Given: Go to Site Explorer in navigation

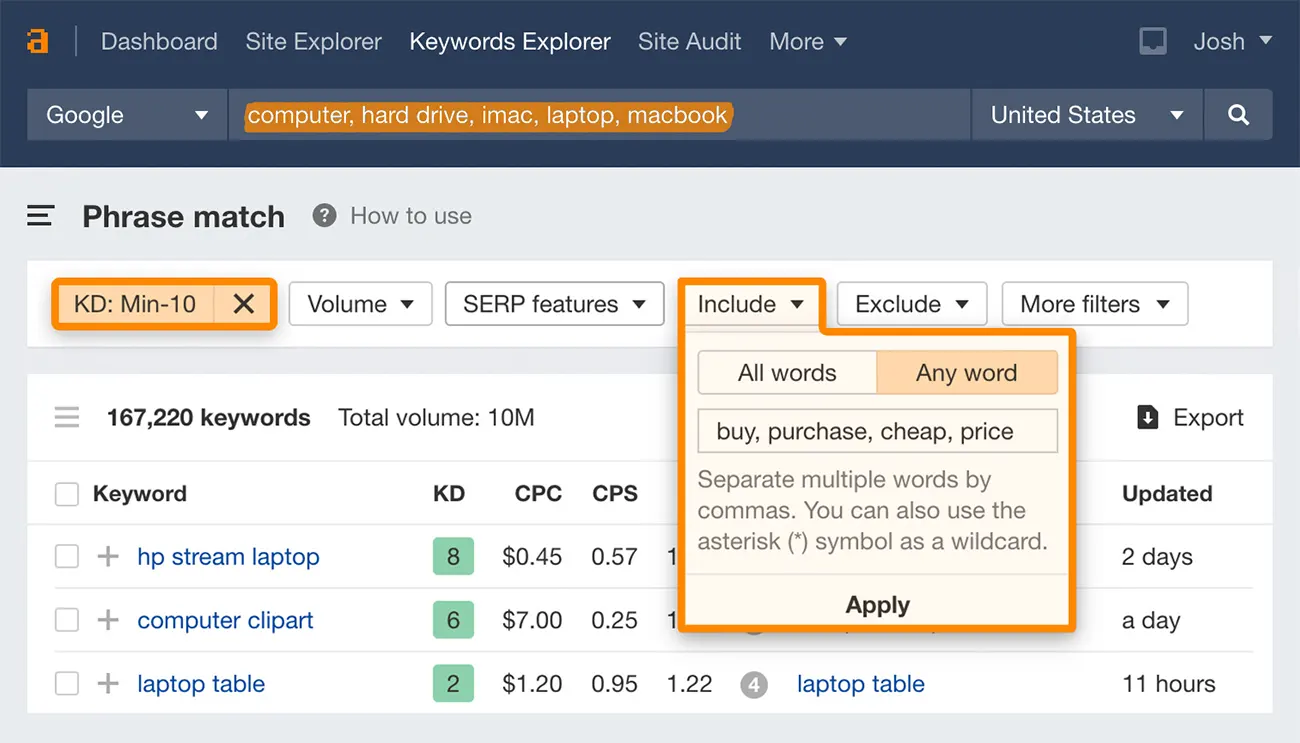Looking at the screenshot, I should (x=313, y=42).
